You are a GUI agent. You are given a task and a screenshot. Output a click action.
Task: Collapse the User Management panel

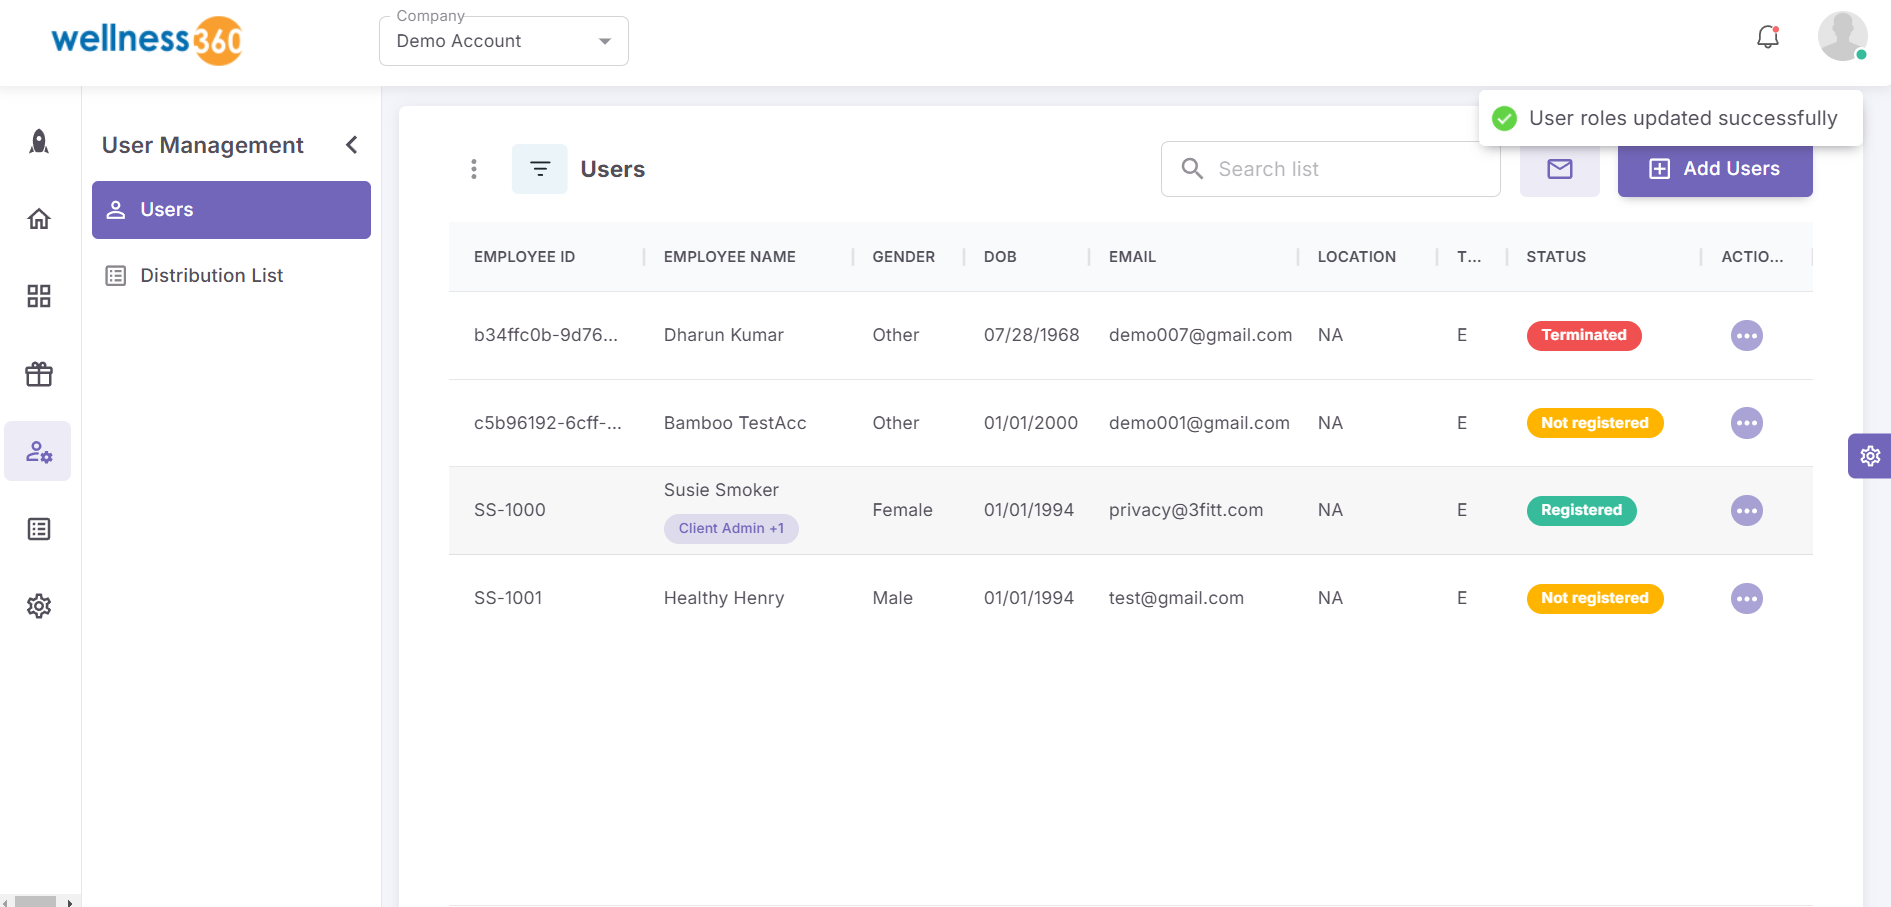[x=352, y=145]
